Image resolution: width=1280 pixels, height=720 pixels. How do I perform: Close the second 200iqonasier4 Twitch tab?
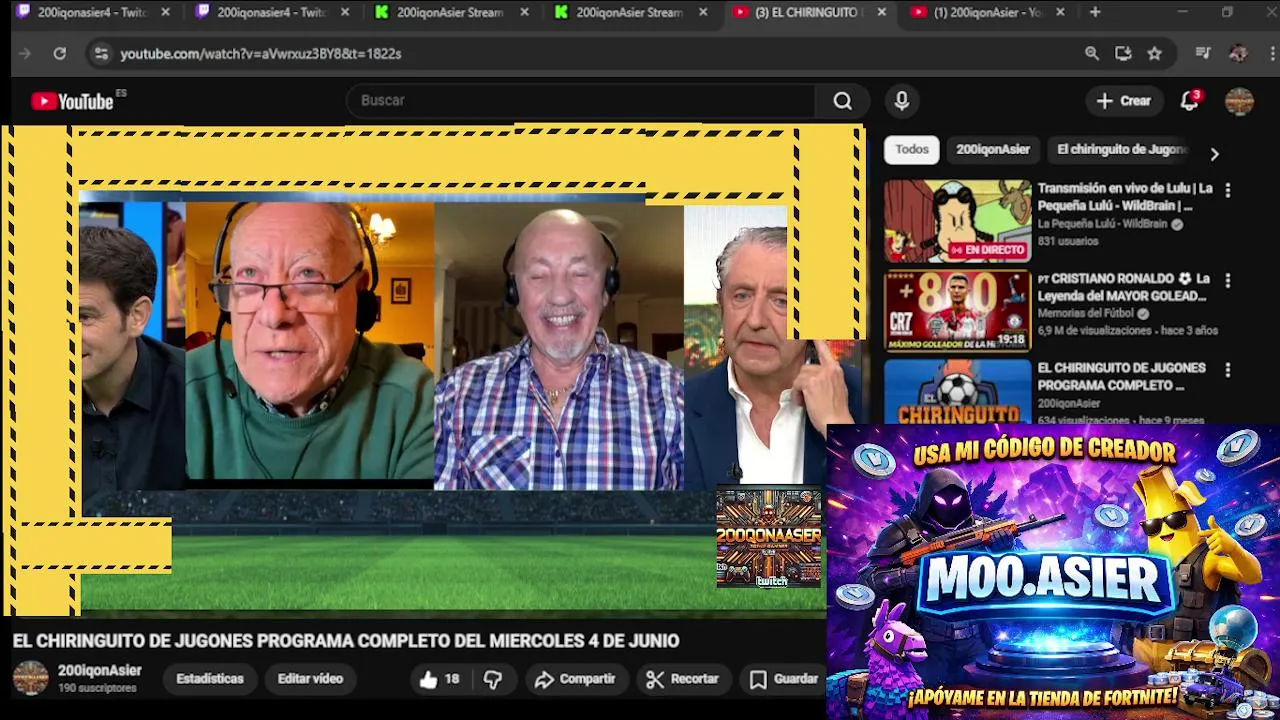tap(345, 13)
